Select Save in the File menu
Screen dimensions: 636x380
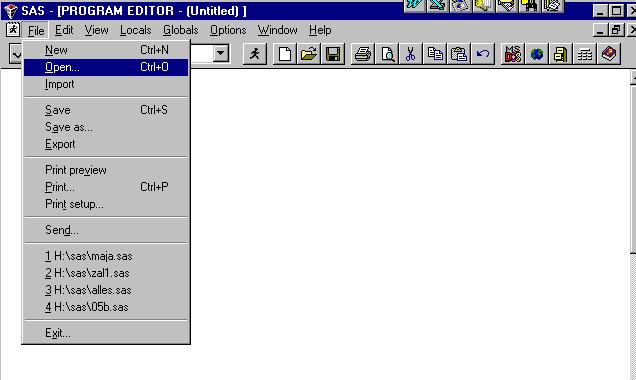click(106, 110)
